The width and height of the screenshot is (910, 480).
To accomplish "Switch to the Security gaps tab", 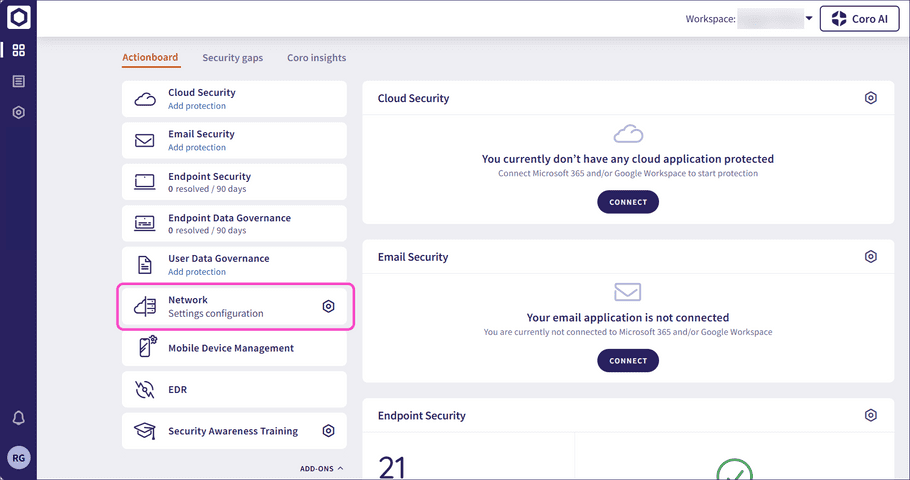I will (233, 57).
